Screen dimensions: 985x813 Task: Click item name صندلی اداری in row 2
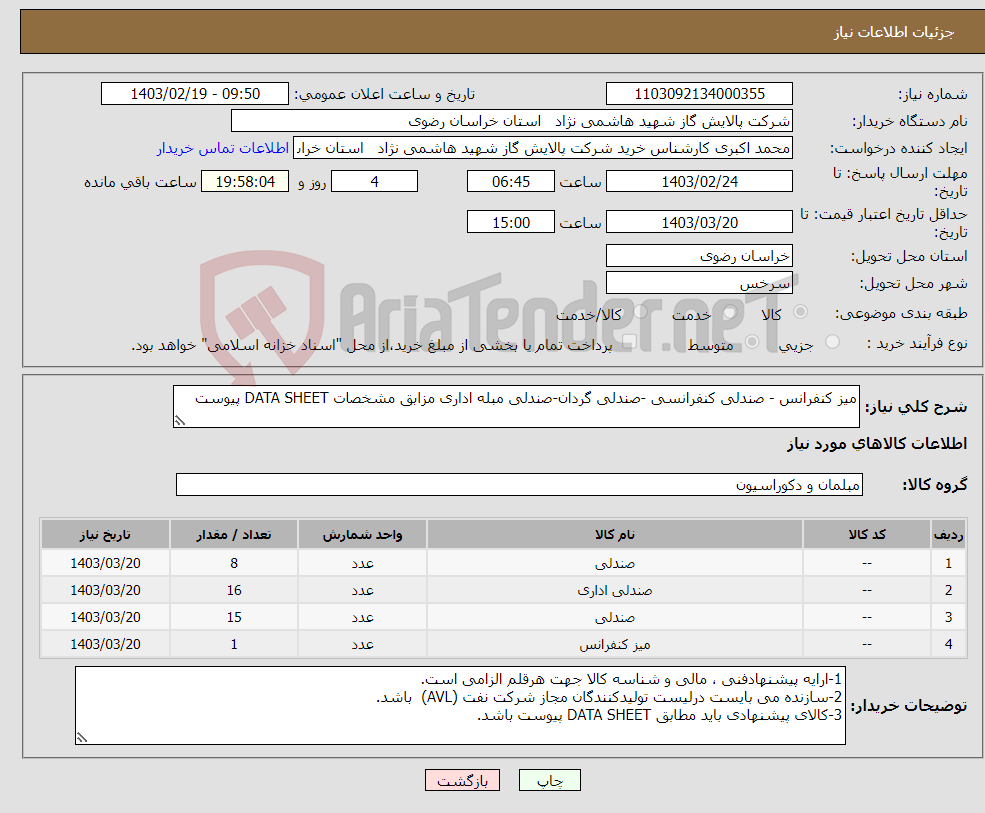point(614,591)
